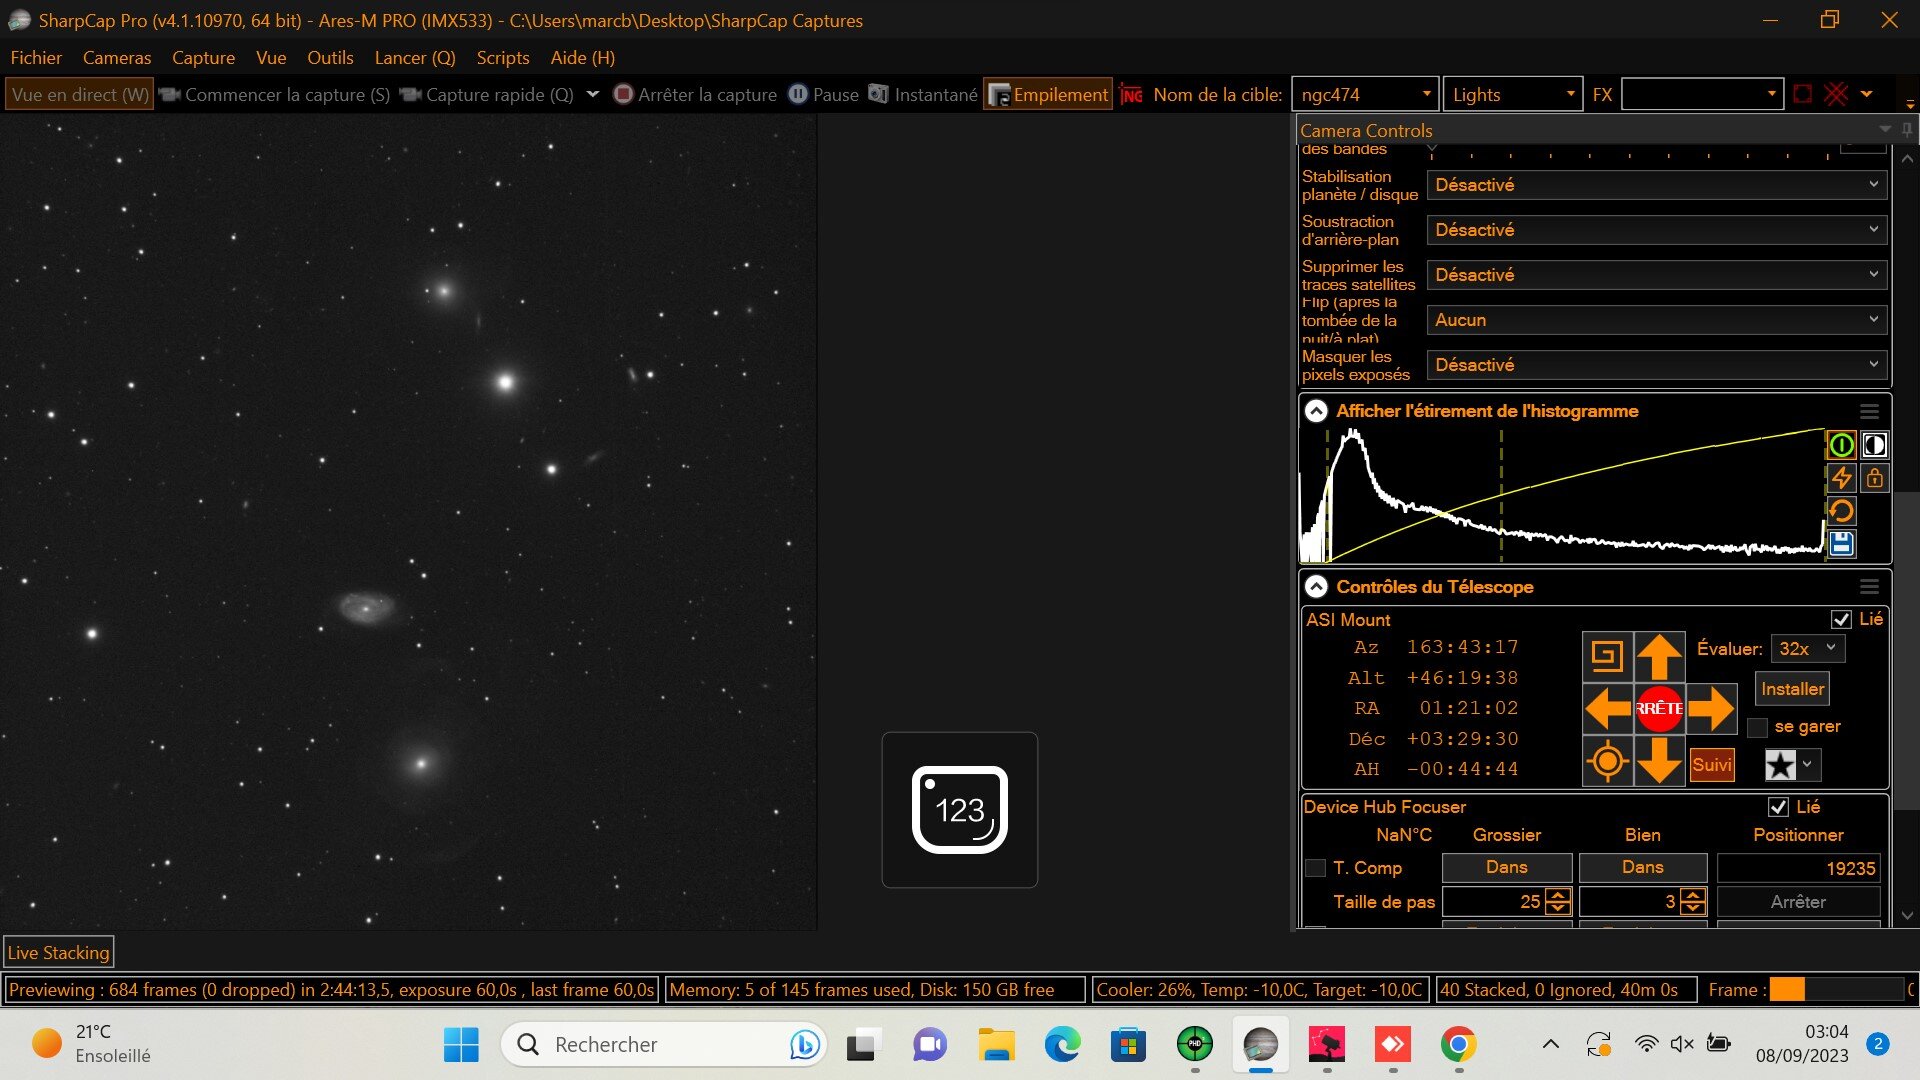Viewport: 1920px width, 1080px height.
Task: Collapse the Contrôles du Télescope section
Action: (1316, 587)
